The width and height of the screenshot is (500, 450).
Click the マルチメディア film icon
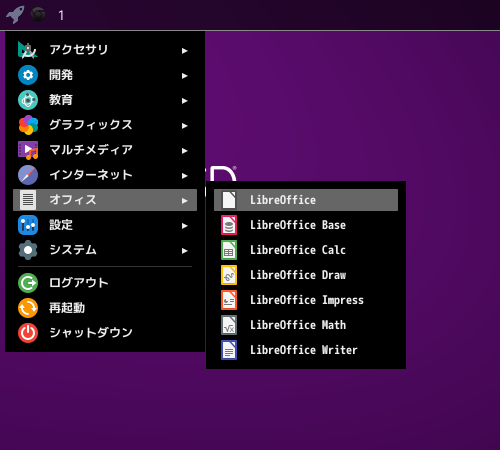[x=28, y=150]
